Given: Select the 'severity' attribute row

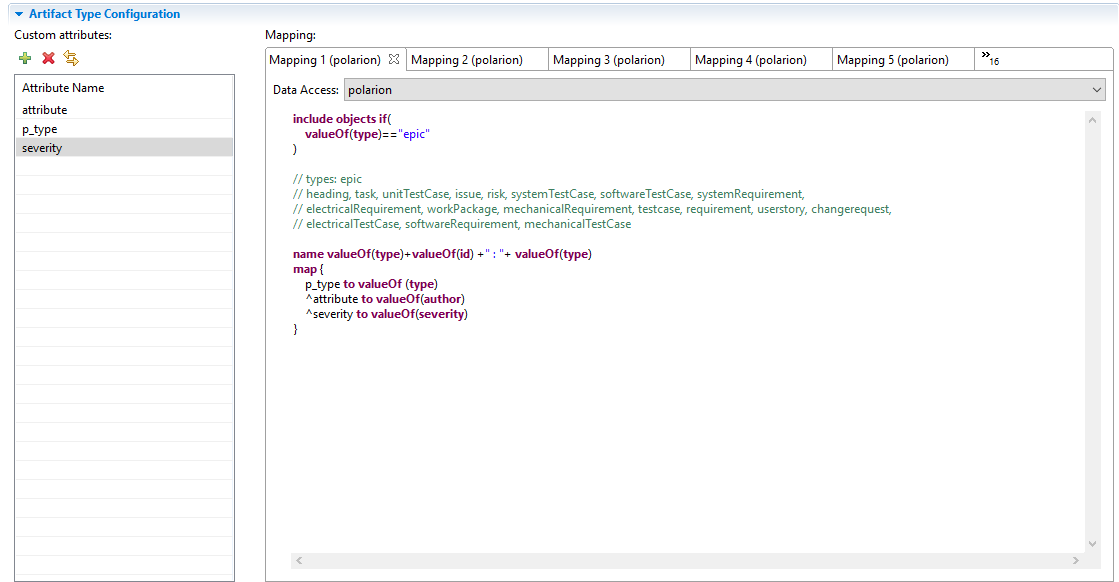Looking at the screenshot, I should (x=124, y=148).
